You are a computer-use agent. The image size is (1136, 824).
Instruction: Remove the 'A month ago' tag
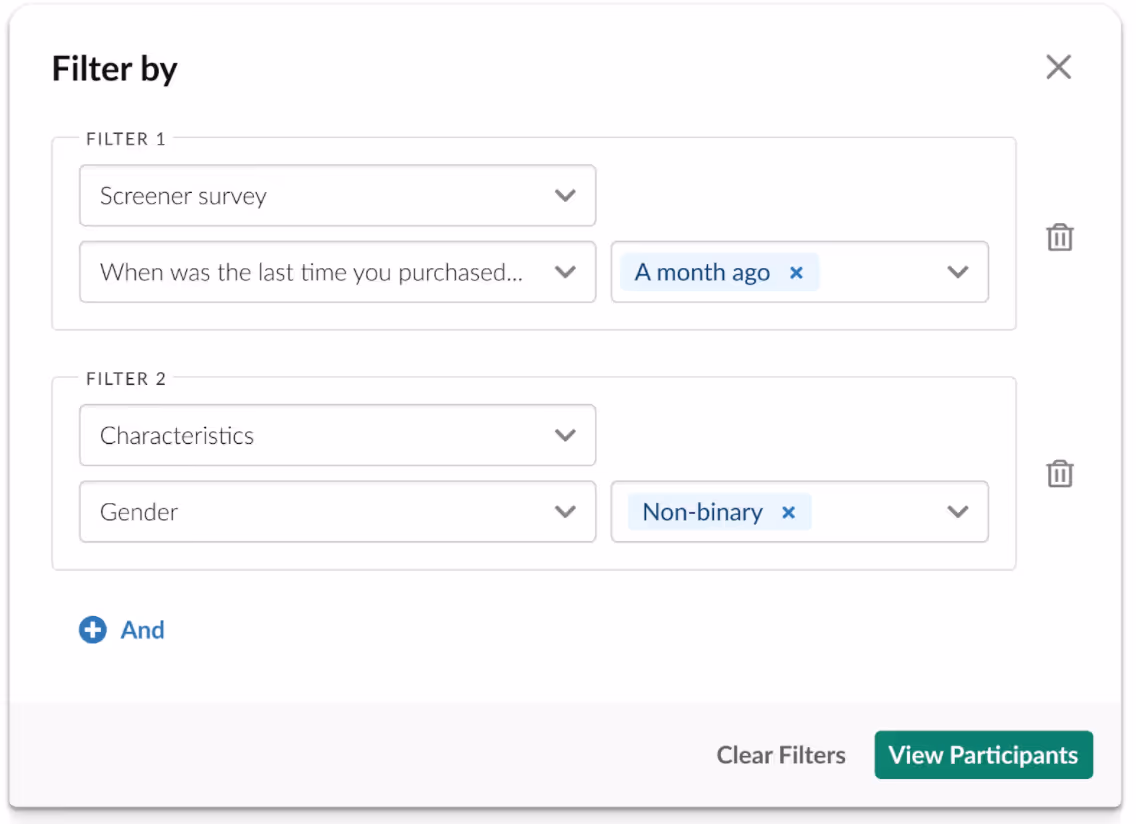point(797,273)
